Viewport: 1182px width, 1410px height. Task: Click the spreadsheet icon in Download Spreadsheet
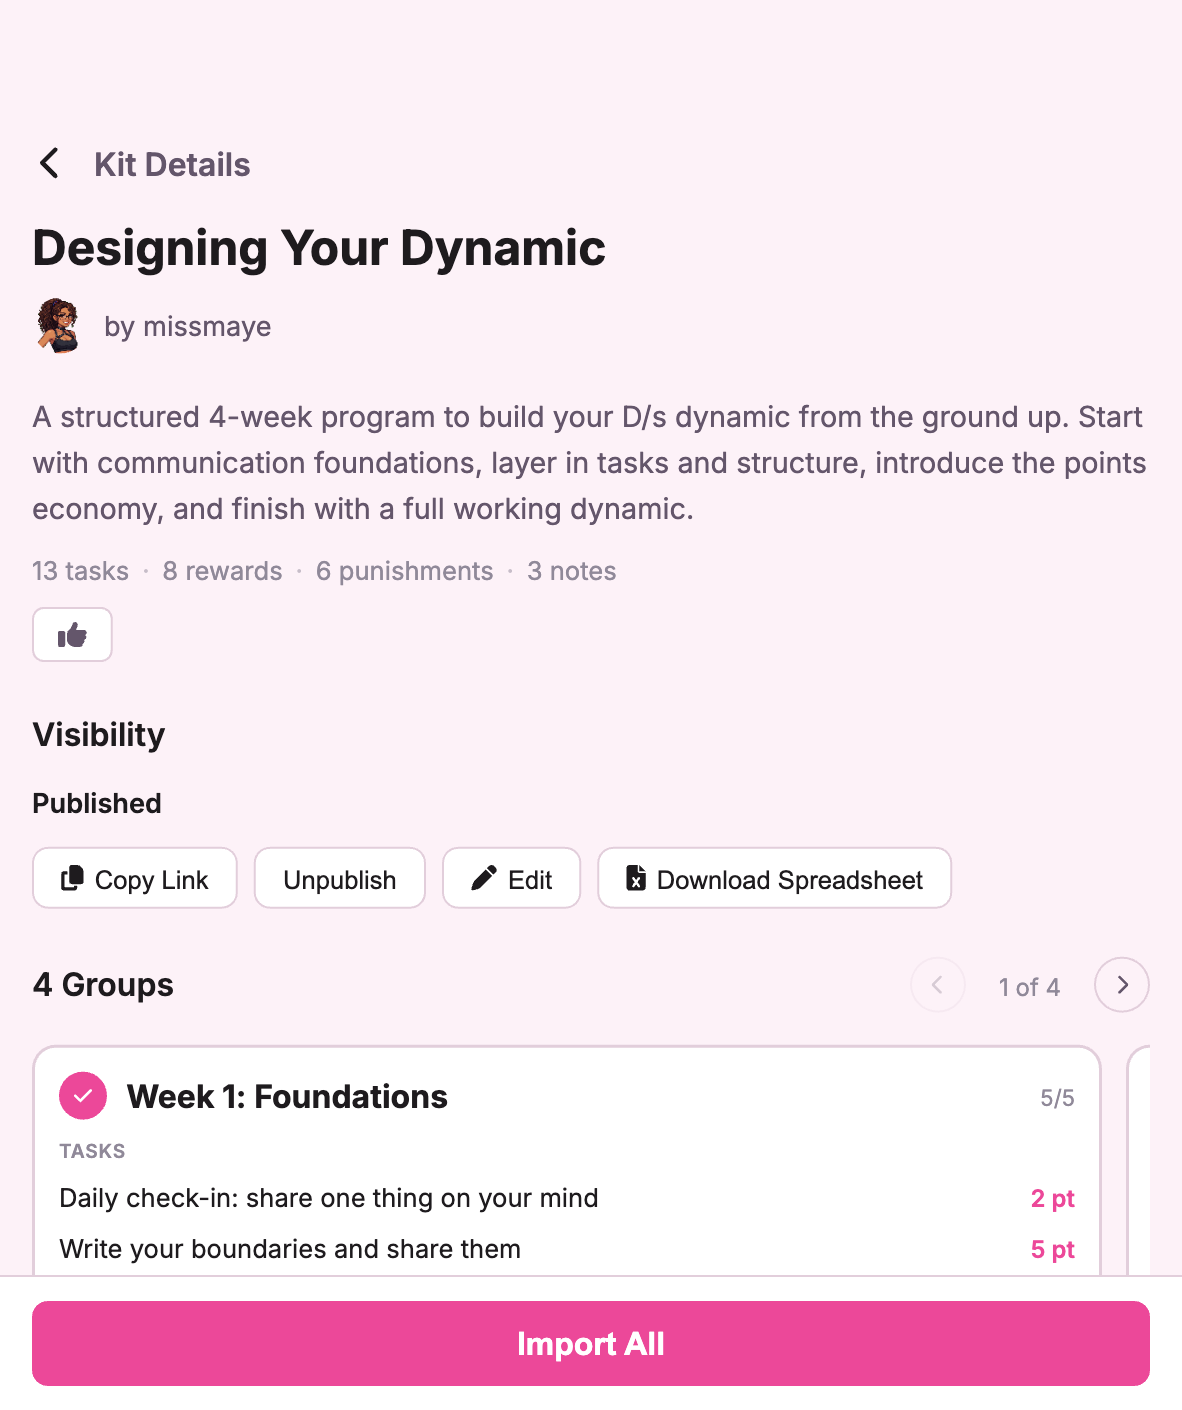[635, 877]
